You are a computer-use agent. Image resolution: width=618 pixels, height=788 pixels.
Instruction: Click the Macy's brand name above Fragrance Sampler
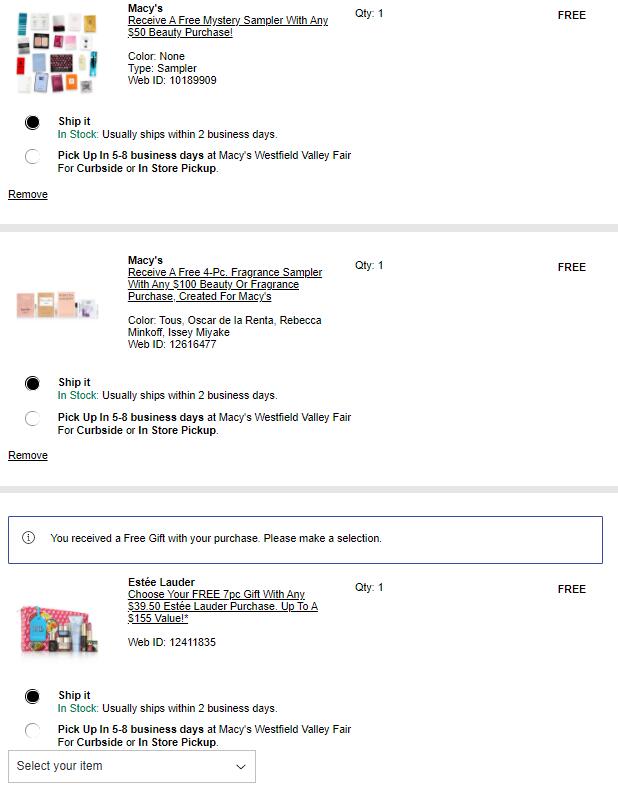[145, 260]
